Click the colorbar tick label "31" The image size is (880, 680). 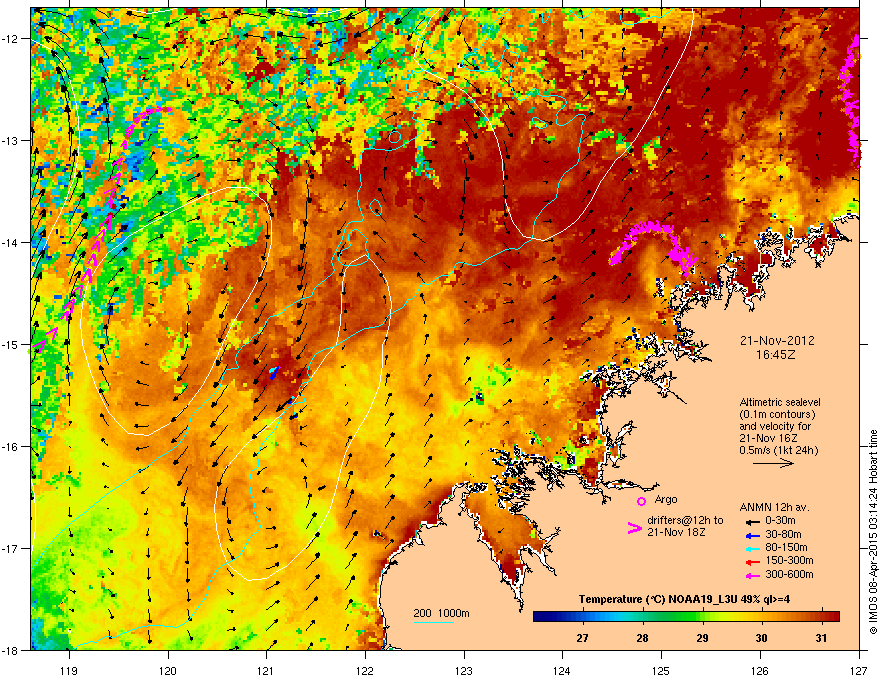(x=821, y=638)
